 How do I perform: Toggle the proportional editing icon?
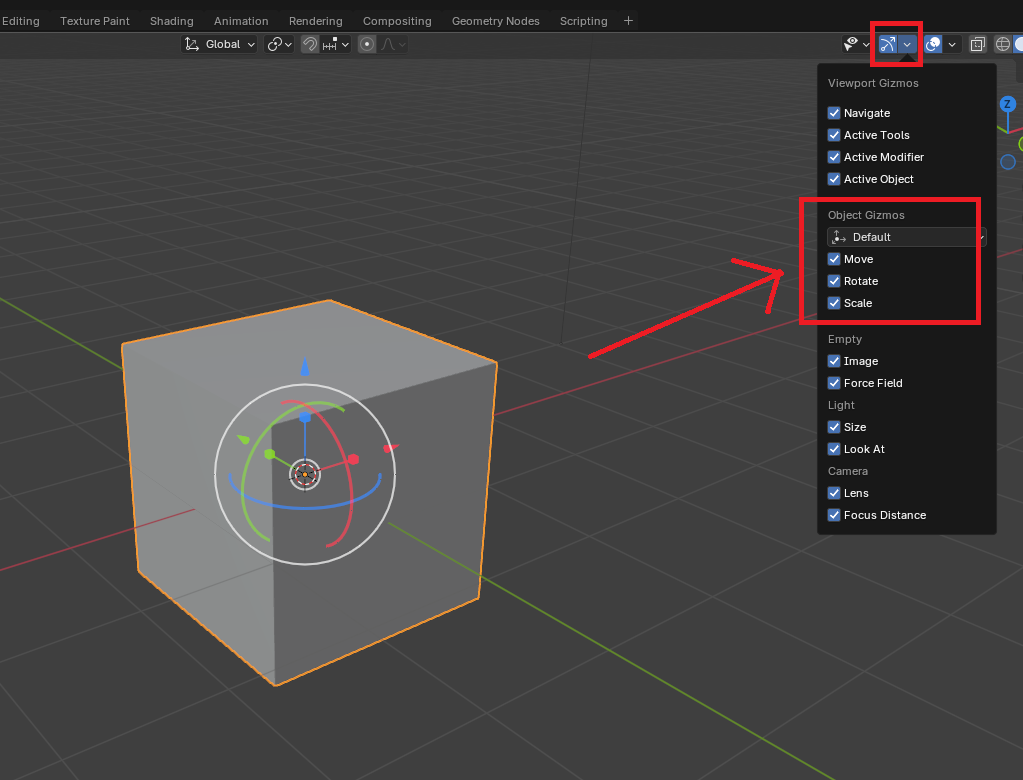click(367, 44)
